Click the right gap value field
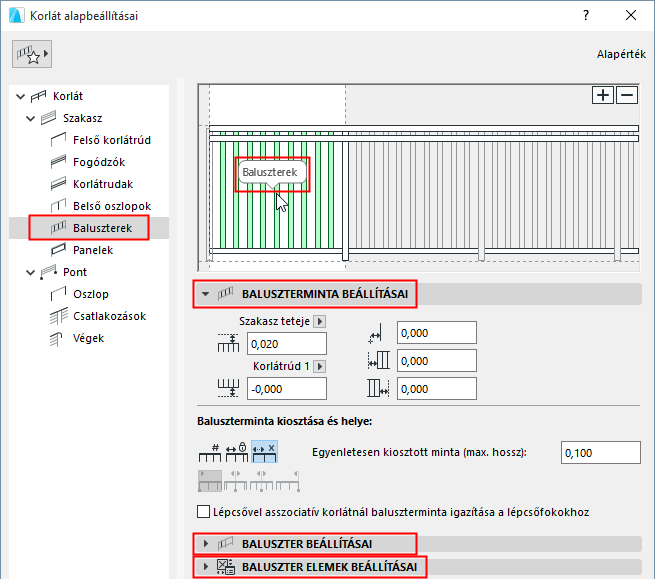The height and width of the screenshot is (579, 655). pos(437,389)
